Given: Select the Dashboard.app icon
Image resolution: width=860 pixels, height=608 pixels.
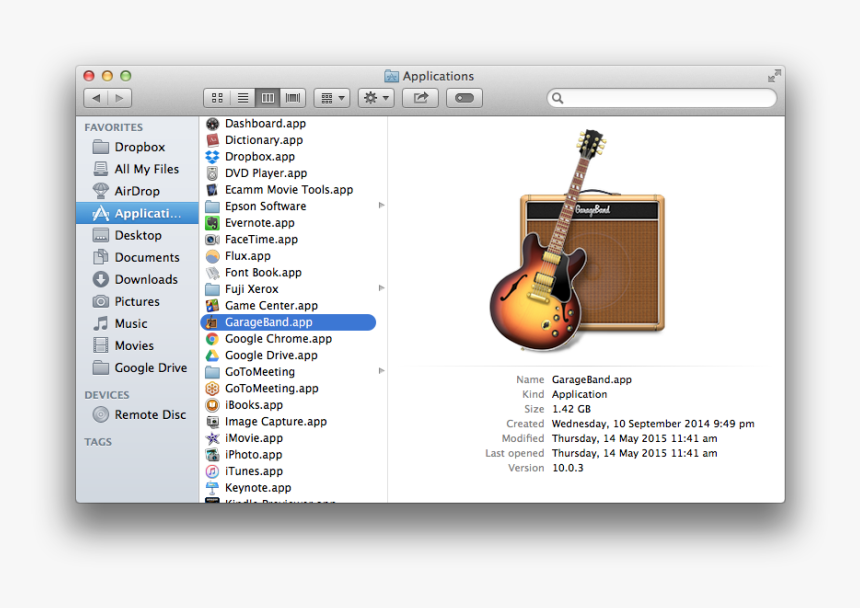Looking at the screenshot, I should click(212, 124).
